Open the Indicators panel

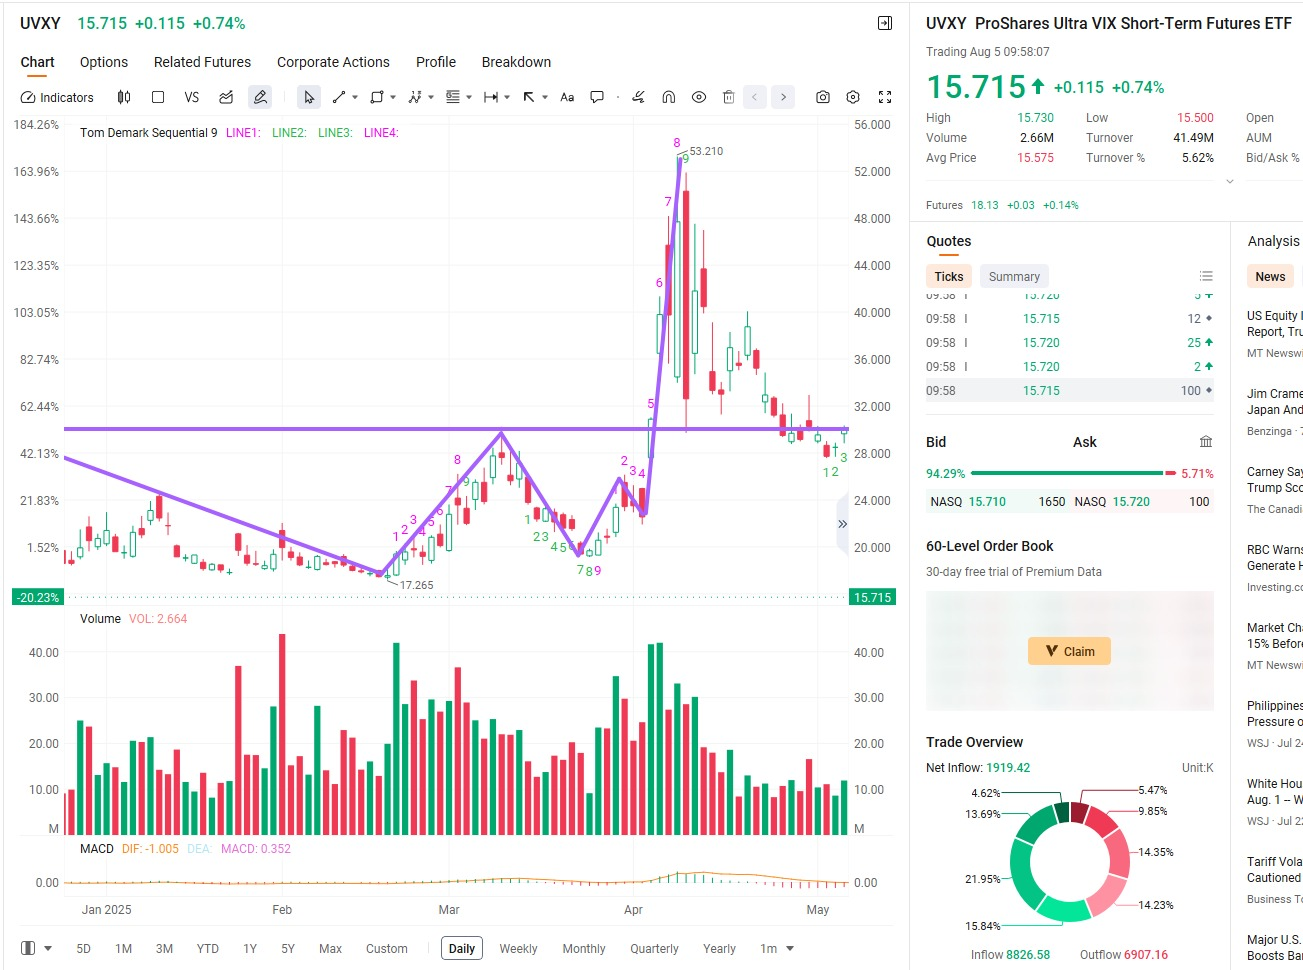(57, 97)
